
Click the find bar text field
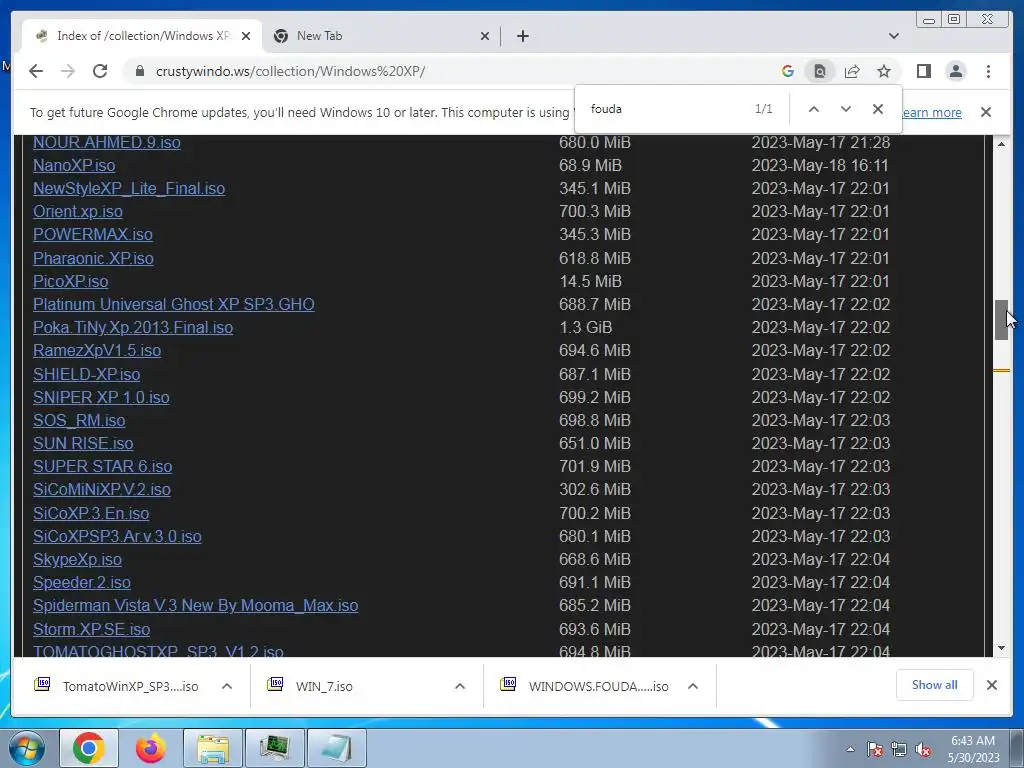[666, 109]
